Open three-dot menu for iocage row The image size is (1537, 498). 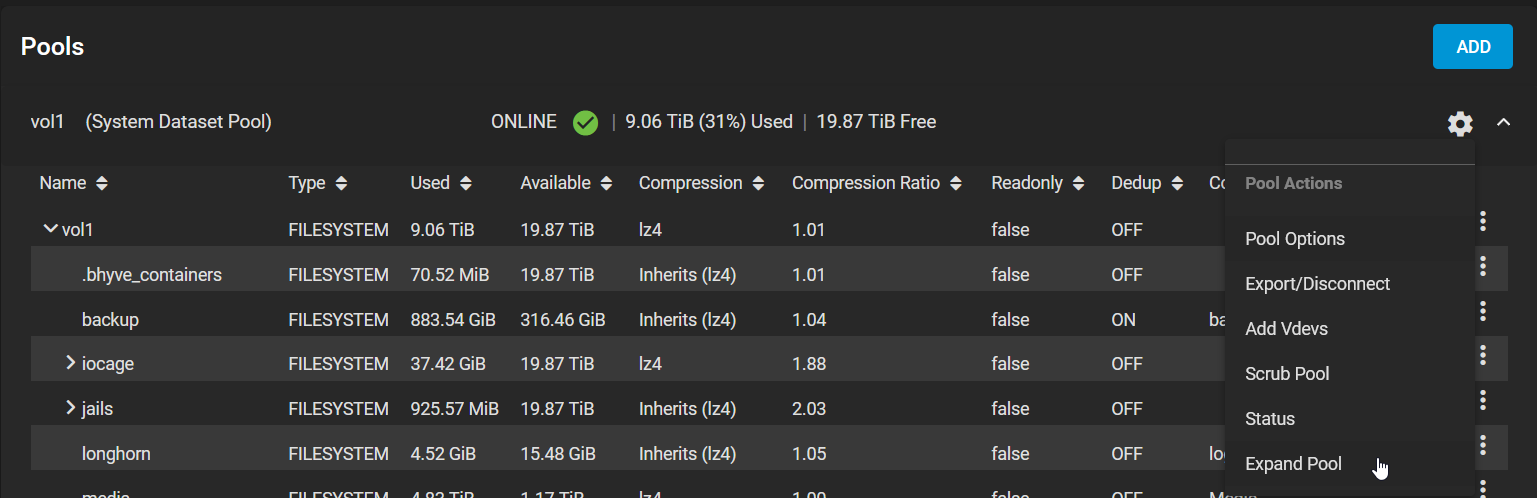(1483, 355)
